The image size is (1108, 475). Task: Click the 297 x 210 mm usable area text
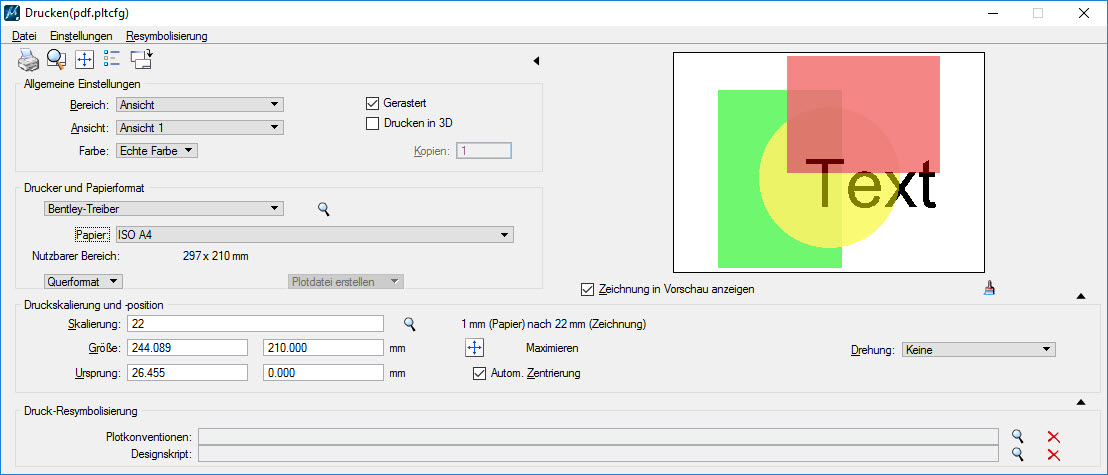[x=216, y=256]
